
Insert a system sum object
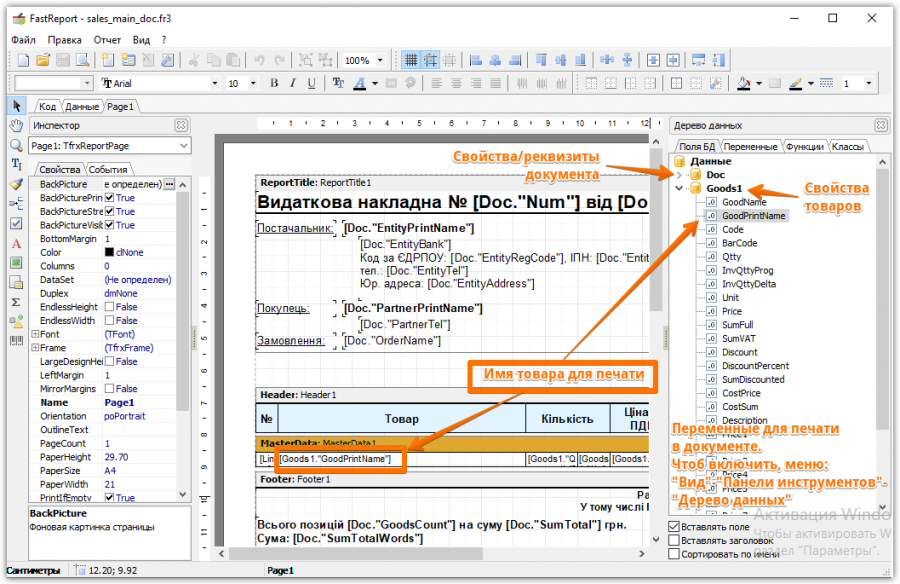tap(16, 302)
